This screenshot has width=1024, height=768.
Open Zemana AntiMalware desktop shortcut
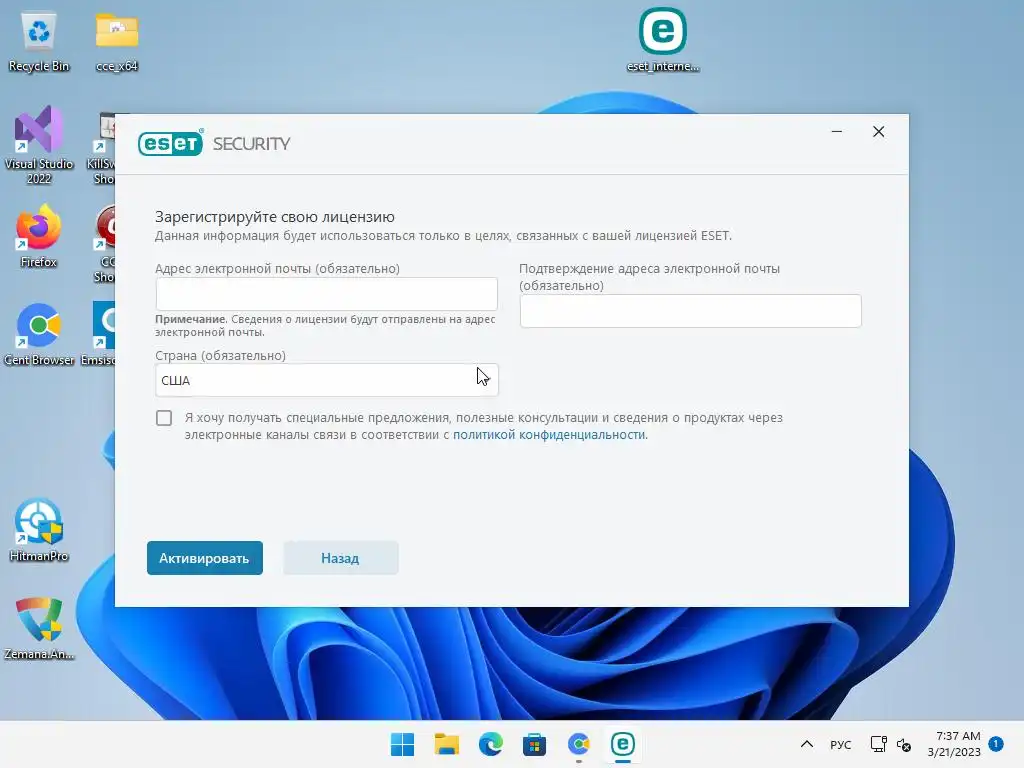coord(39,628)
